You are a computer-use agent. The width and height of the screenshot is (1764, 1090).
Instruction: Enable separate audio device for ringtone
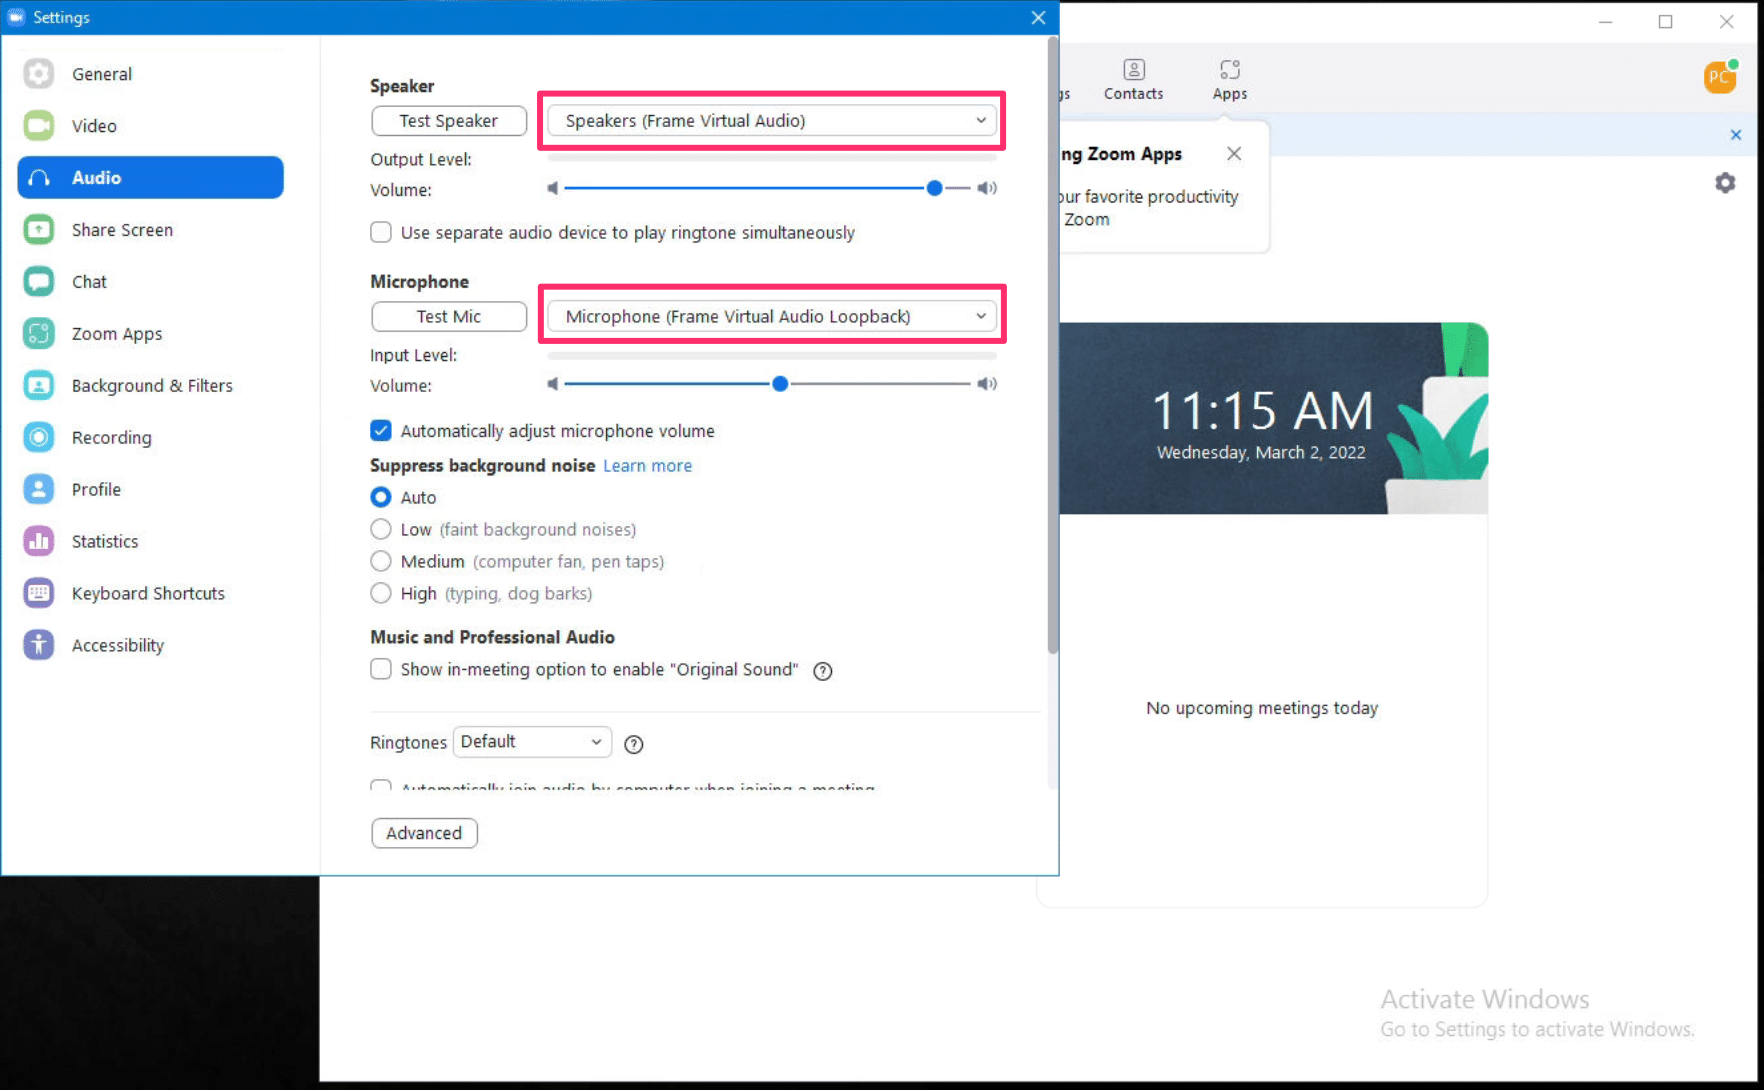(381, 233)
